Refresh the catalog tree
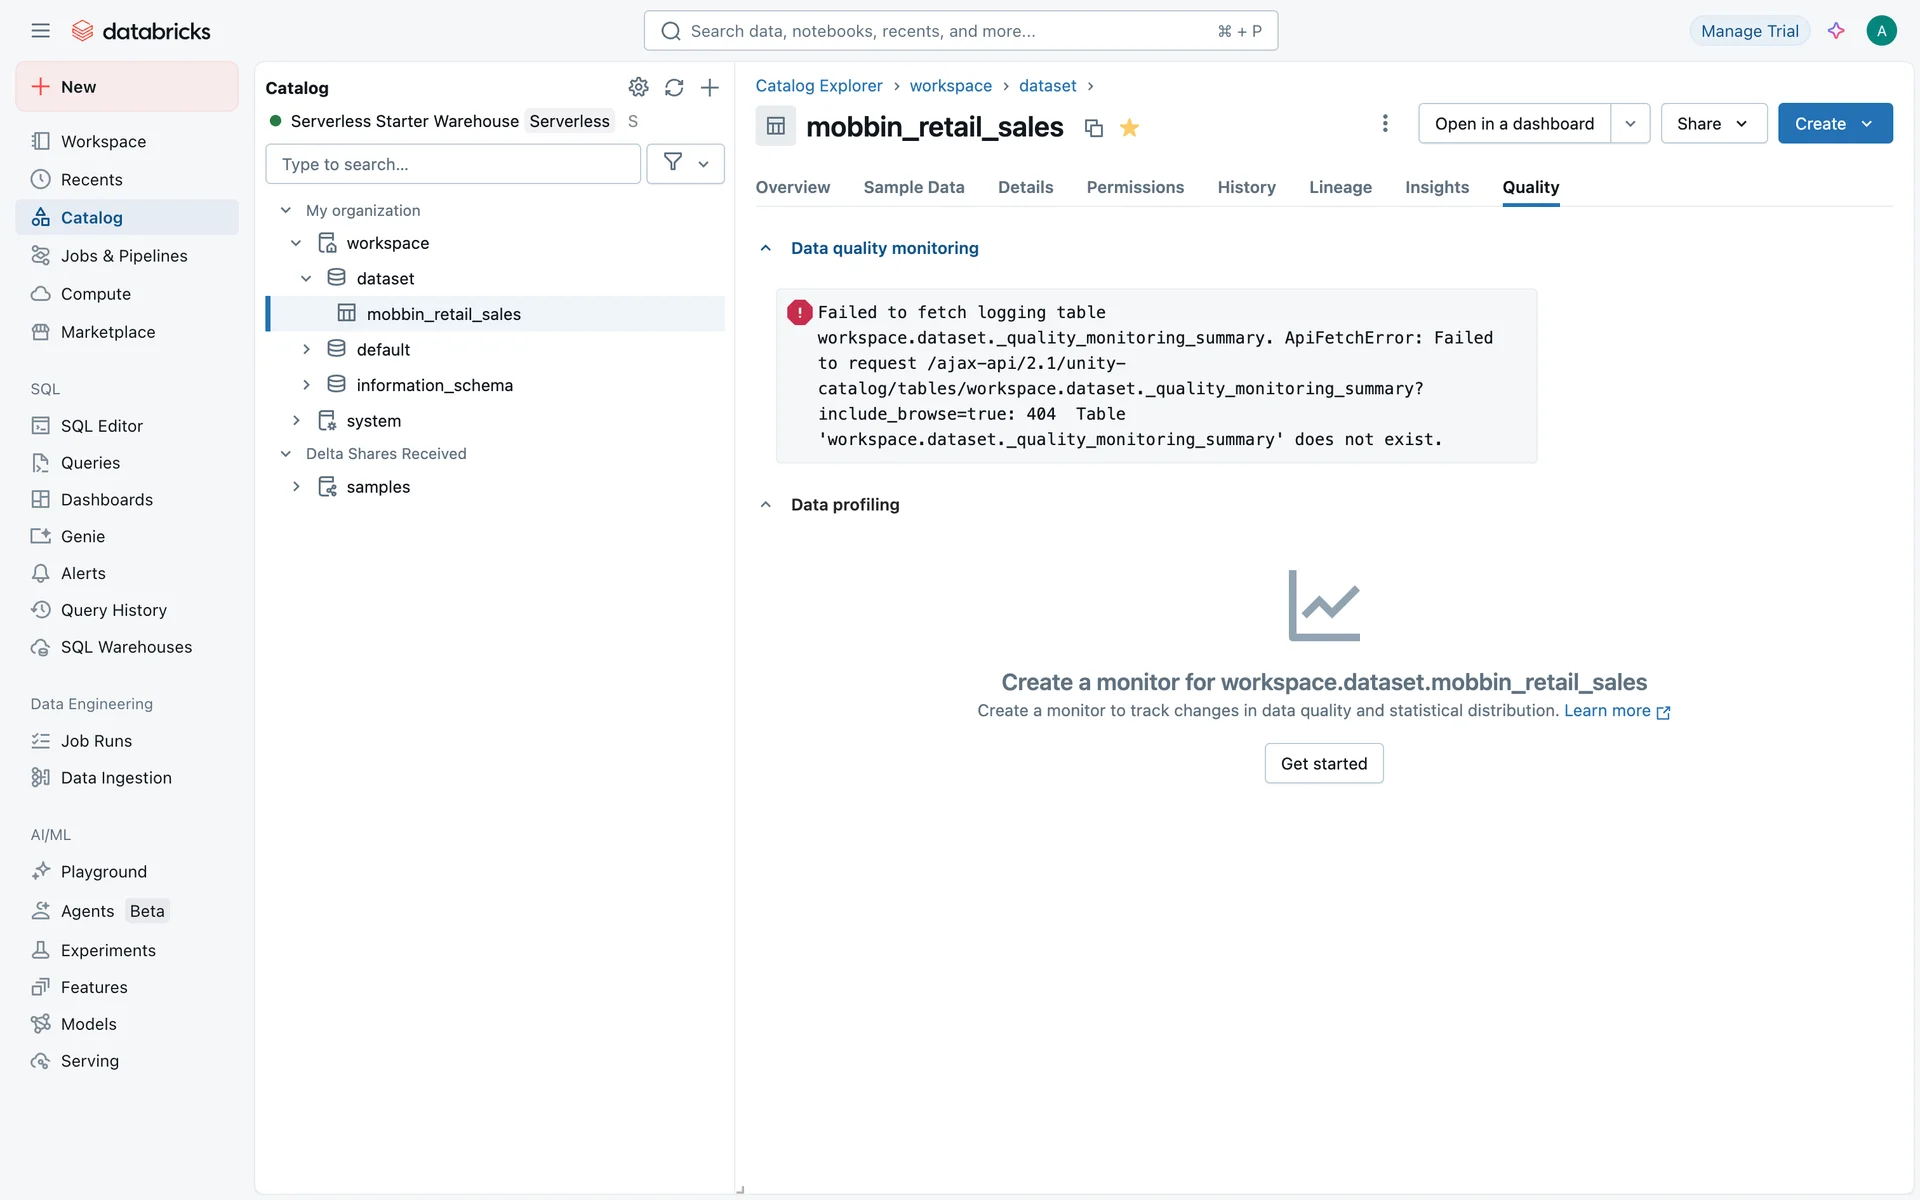 pyautogui.click(x=674, y=87)
